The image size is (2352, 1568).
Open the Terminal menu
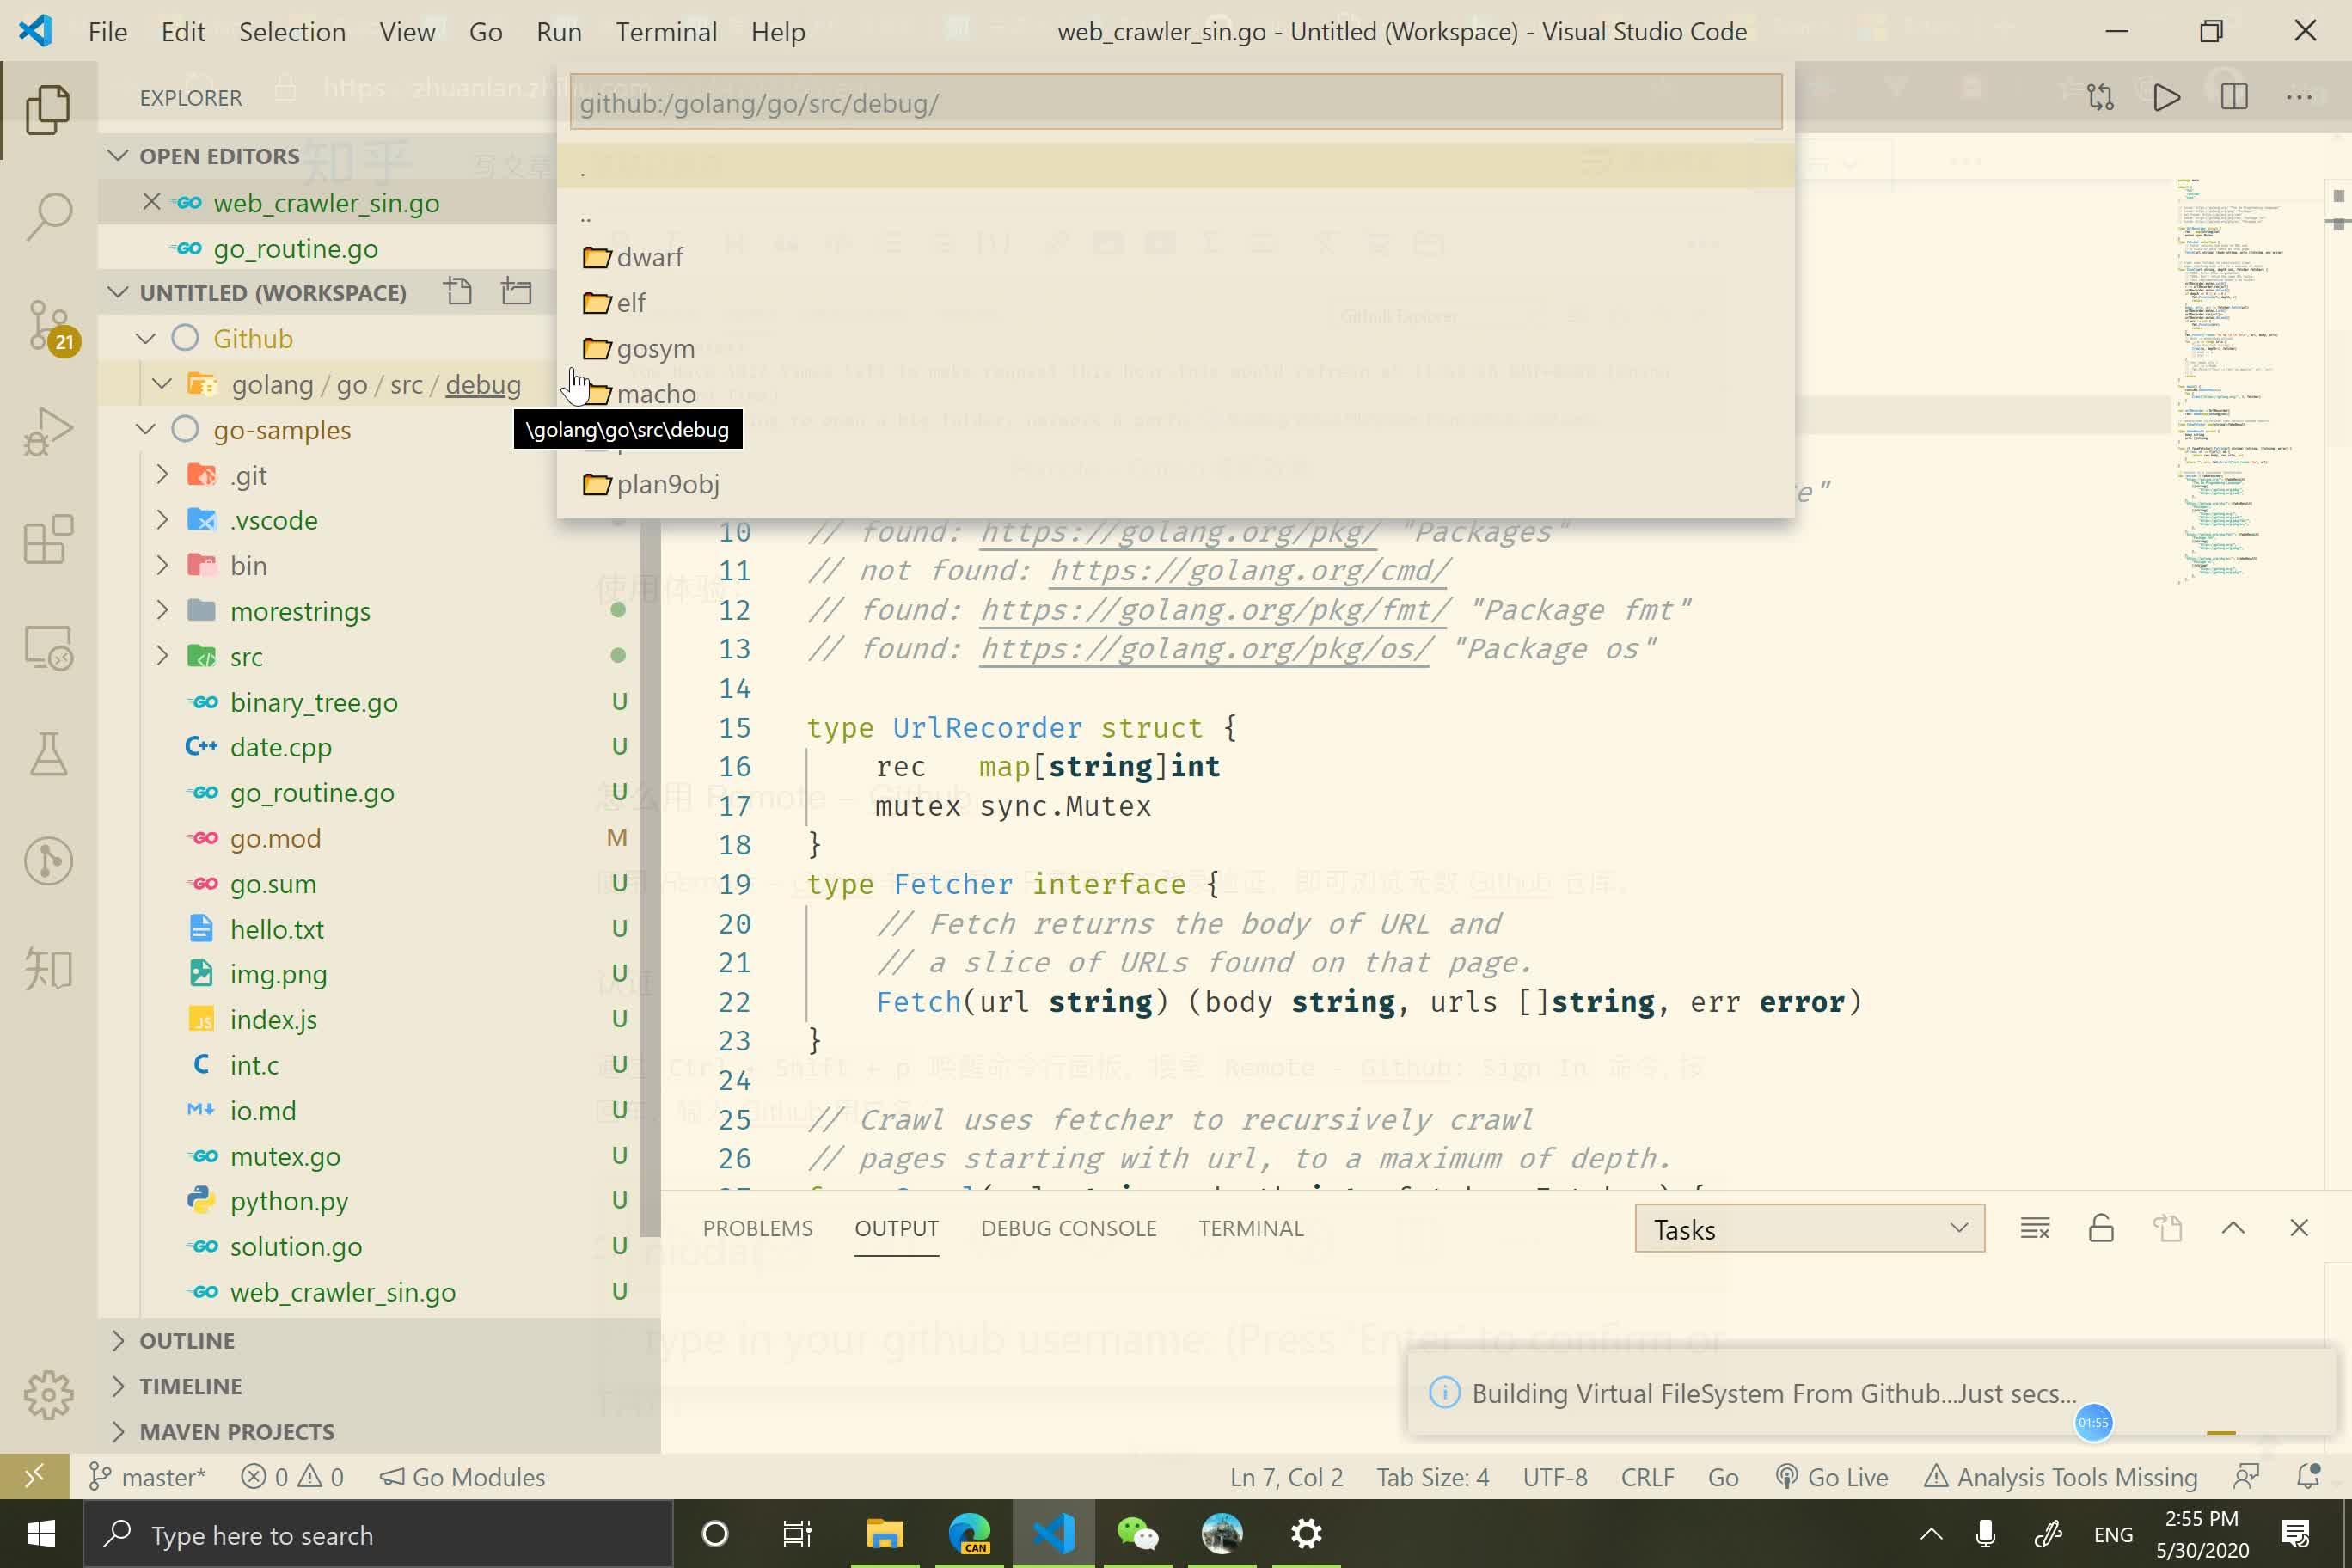(666, 31)
